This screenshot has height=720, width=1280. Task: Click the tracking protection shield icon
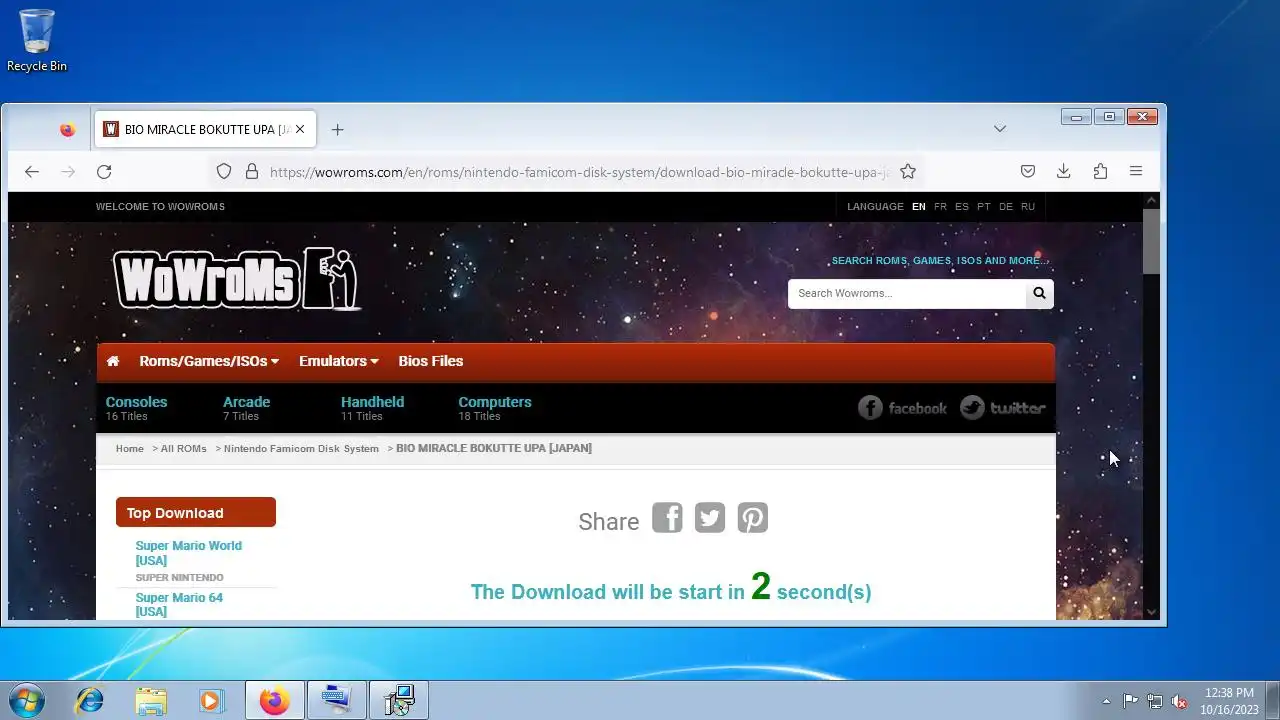tap(224, 172)
